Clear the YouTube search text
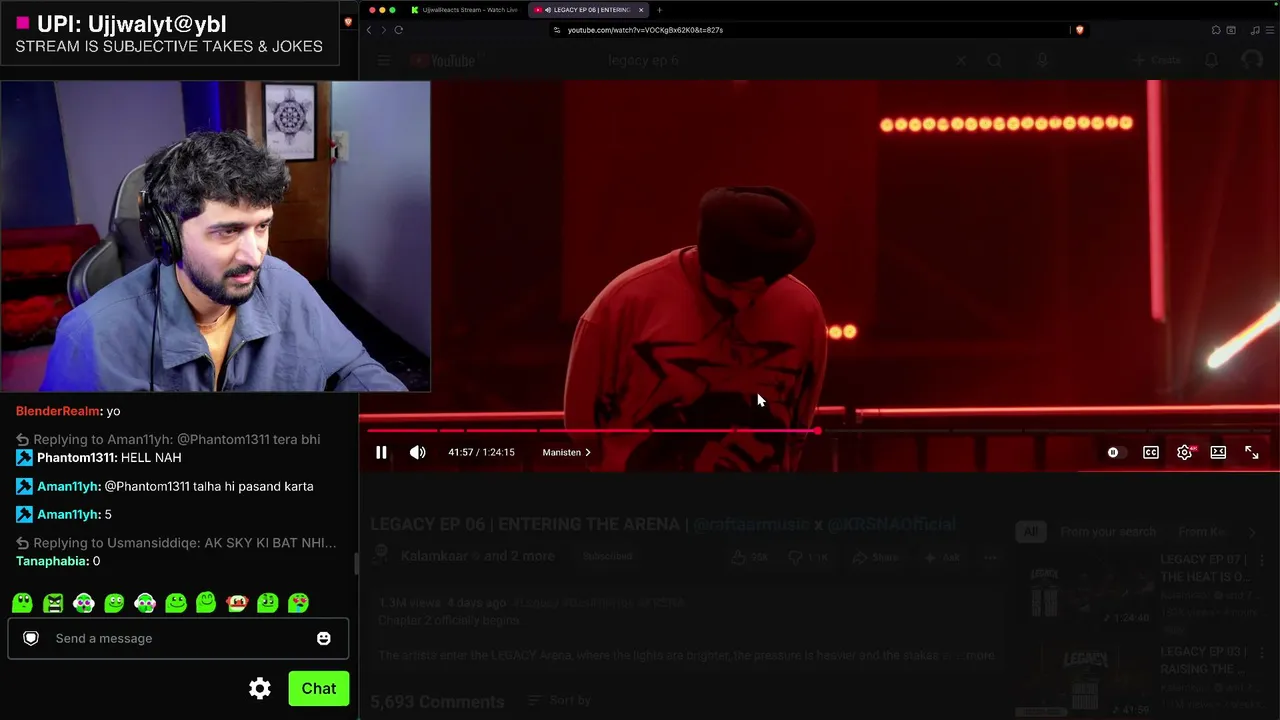 coord(961,61)
